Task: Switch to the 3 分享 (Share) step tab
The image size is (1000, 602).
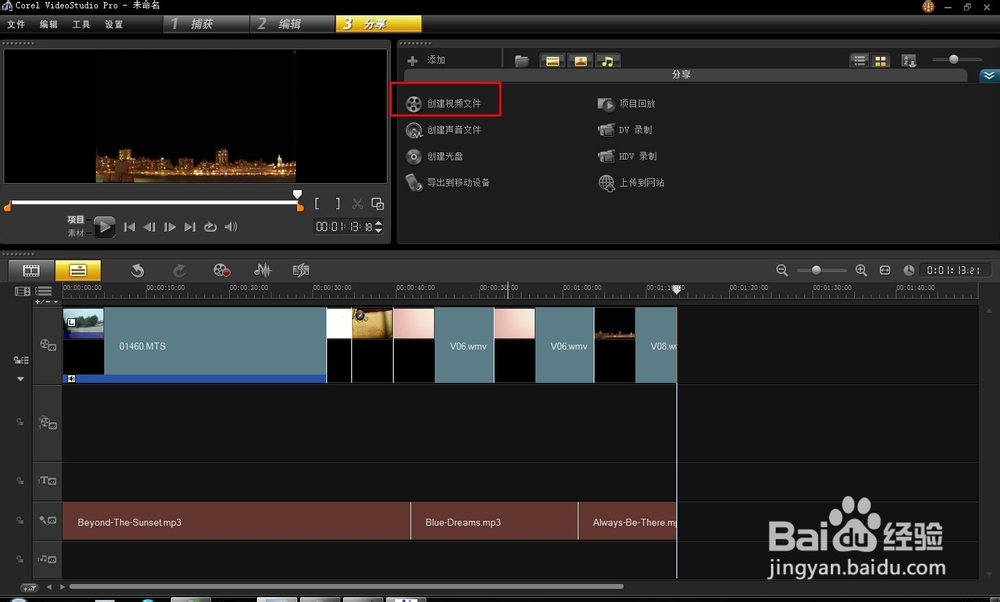Action: coord(378,24)
